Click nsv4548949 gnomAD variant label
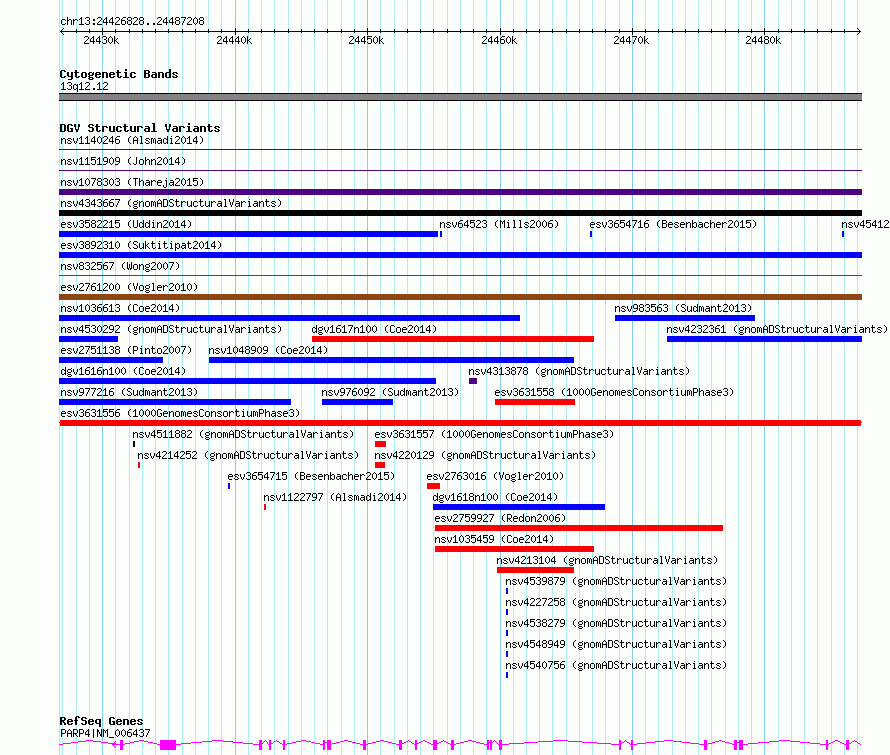The height and width of the screenshot is (755, 890). (x=616, y=644)
